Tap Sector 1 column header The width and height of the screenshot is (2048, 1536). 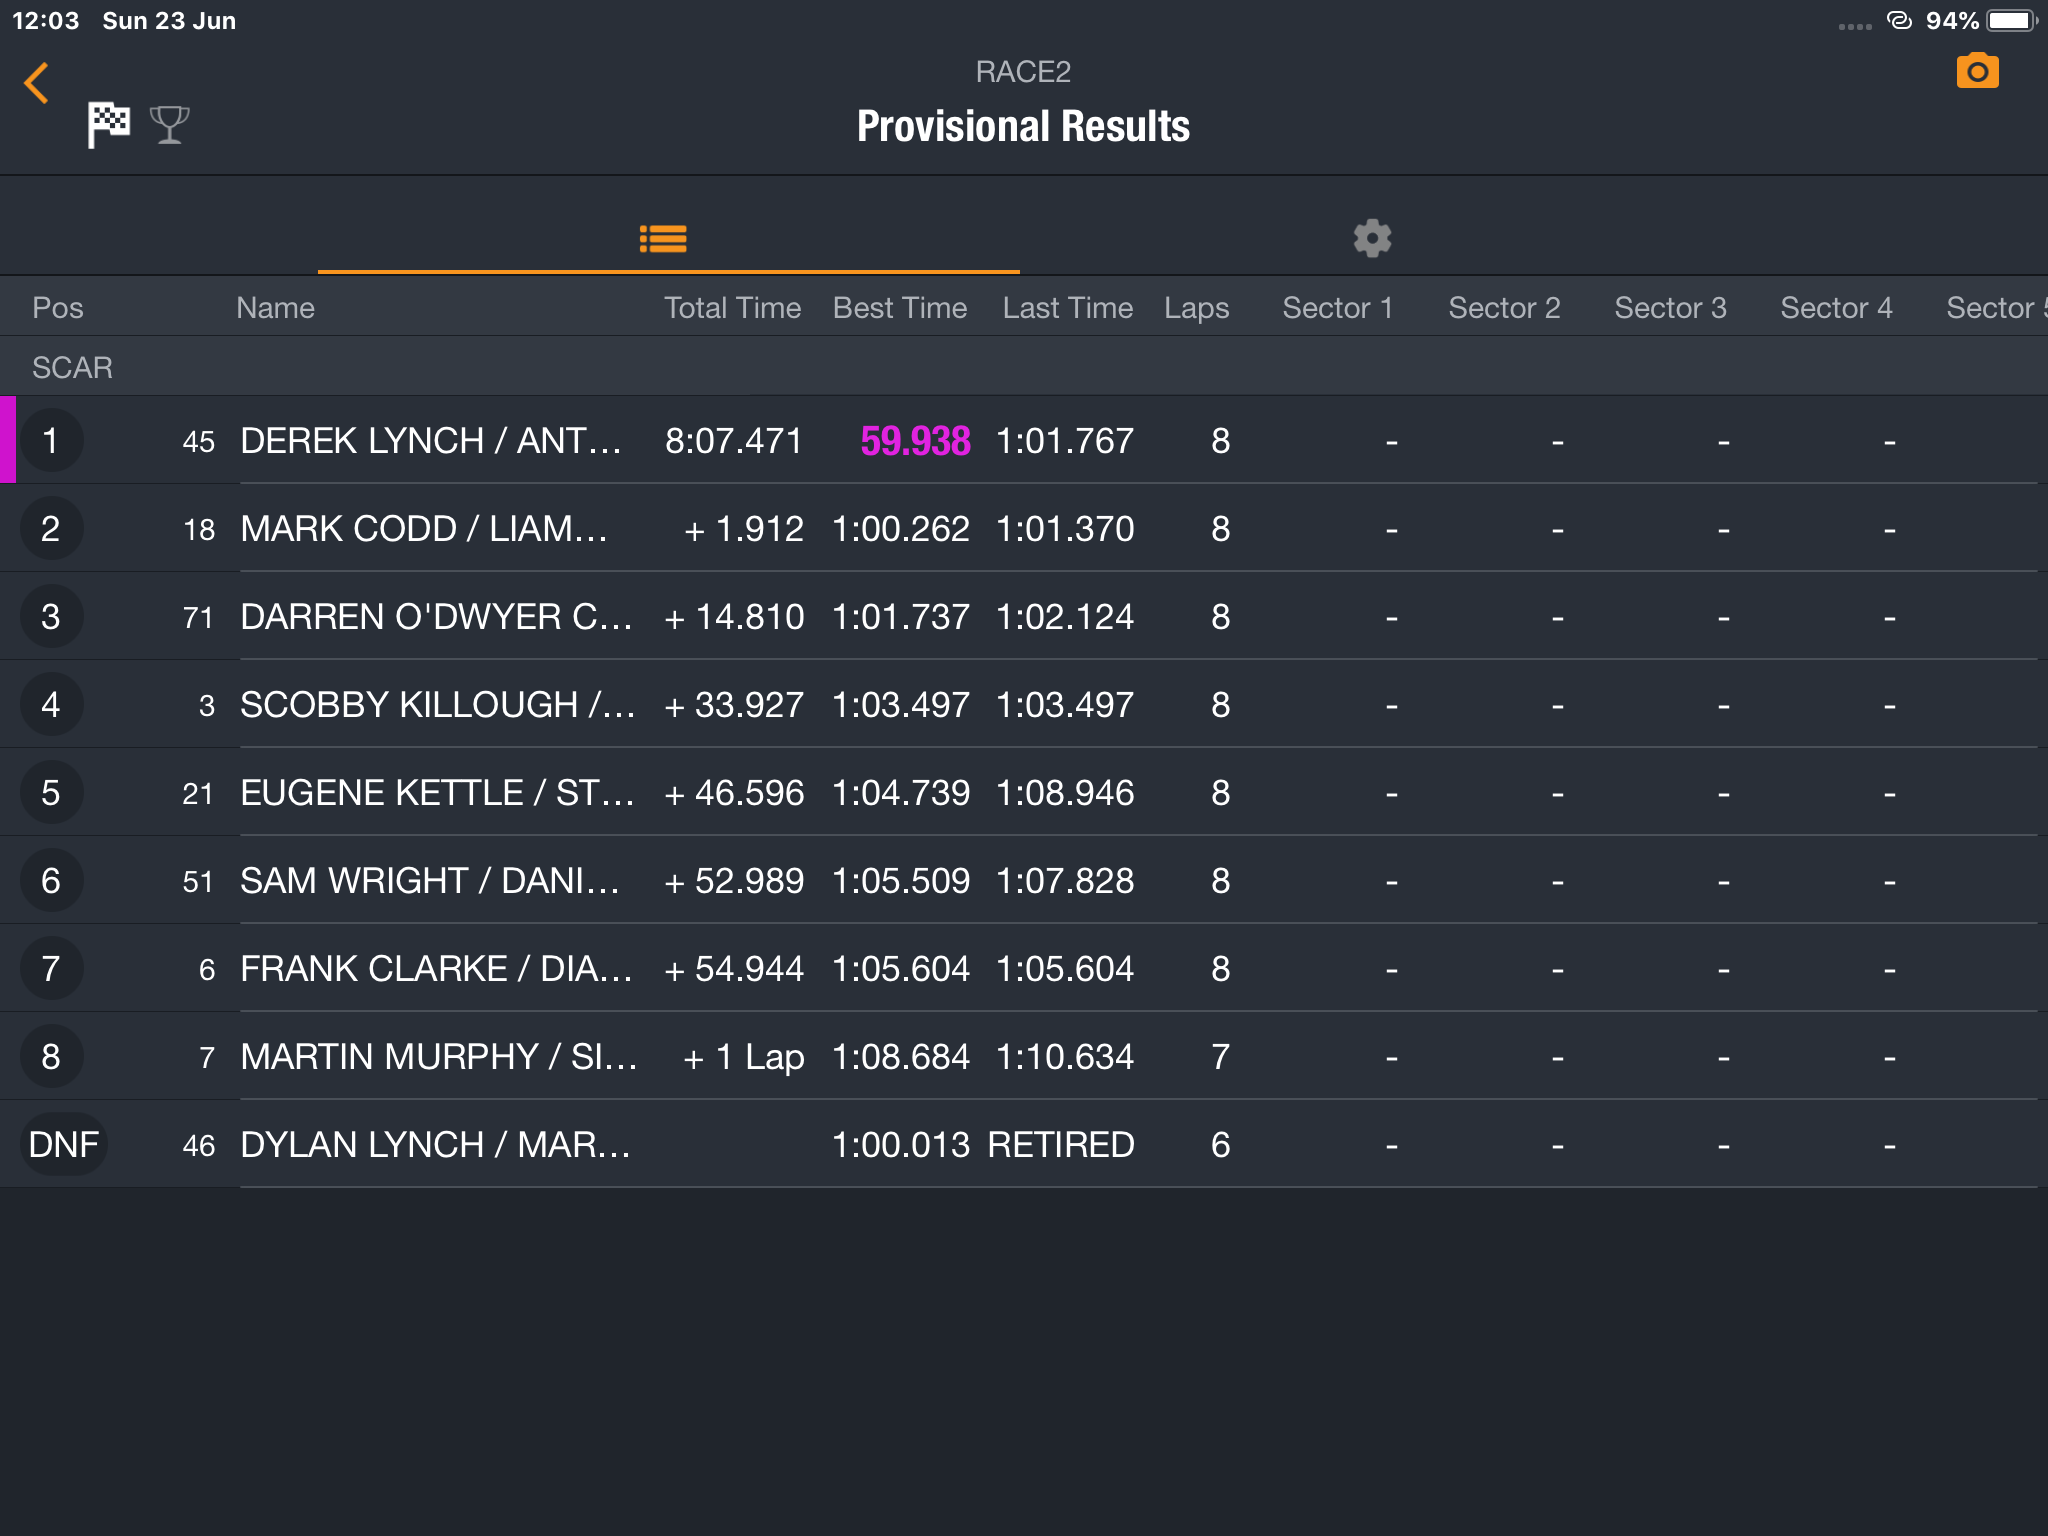1338,308
